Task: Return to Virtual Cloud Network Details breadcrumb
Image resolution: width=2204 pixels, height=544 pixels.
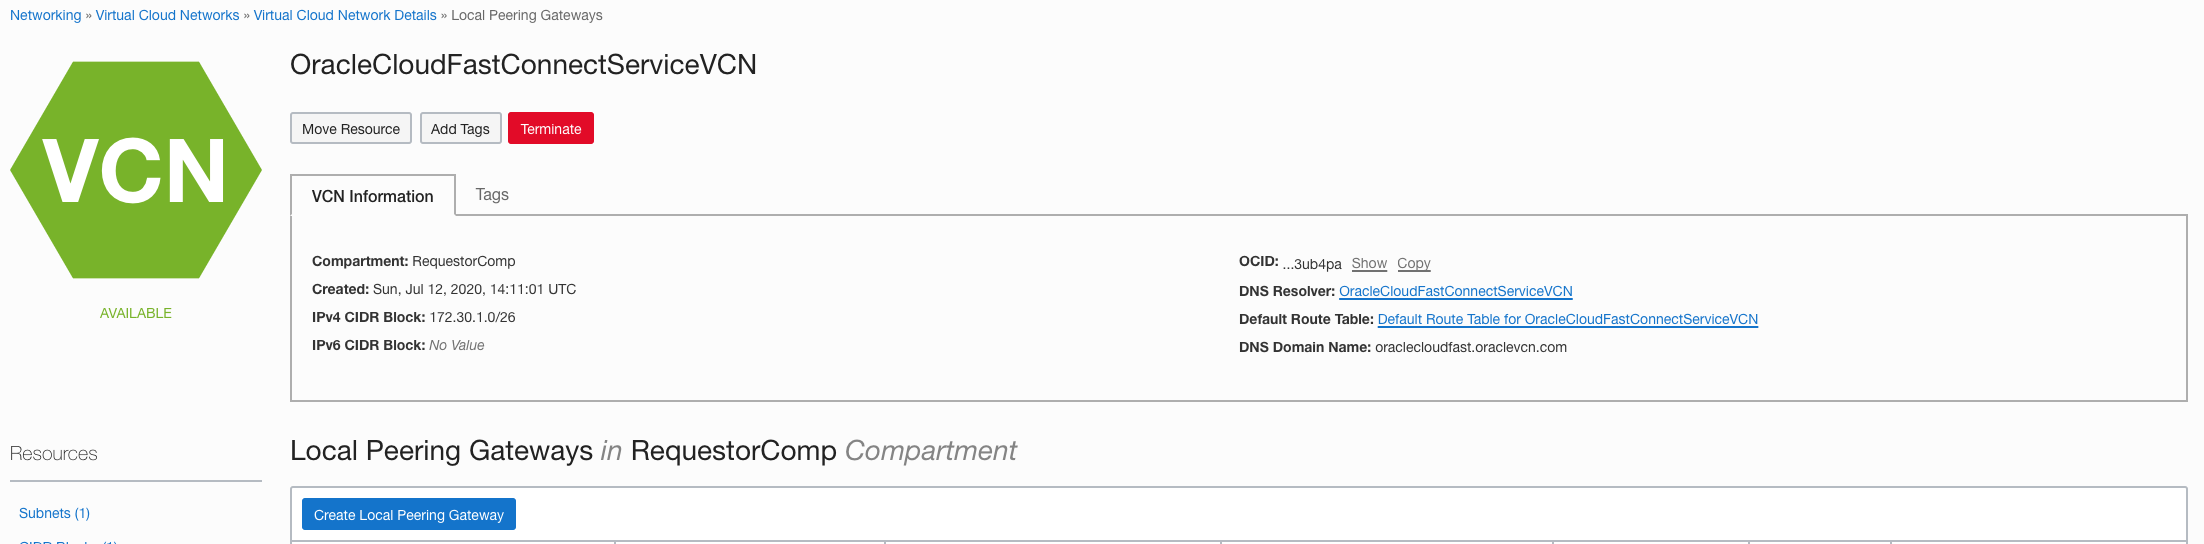Action: (345, 15)
